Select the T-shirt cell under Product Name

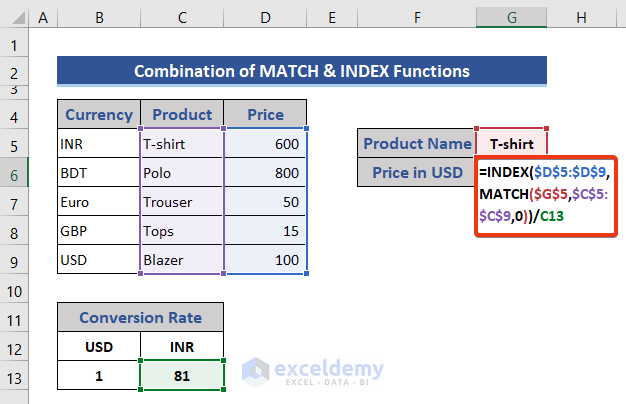click(x=511, y=144)
